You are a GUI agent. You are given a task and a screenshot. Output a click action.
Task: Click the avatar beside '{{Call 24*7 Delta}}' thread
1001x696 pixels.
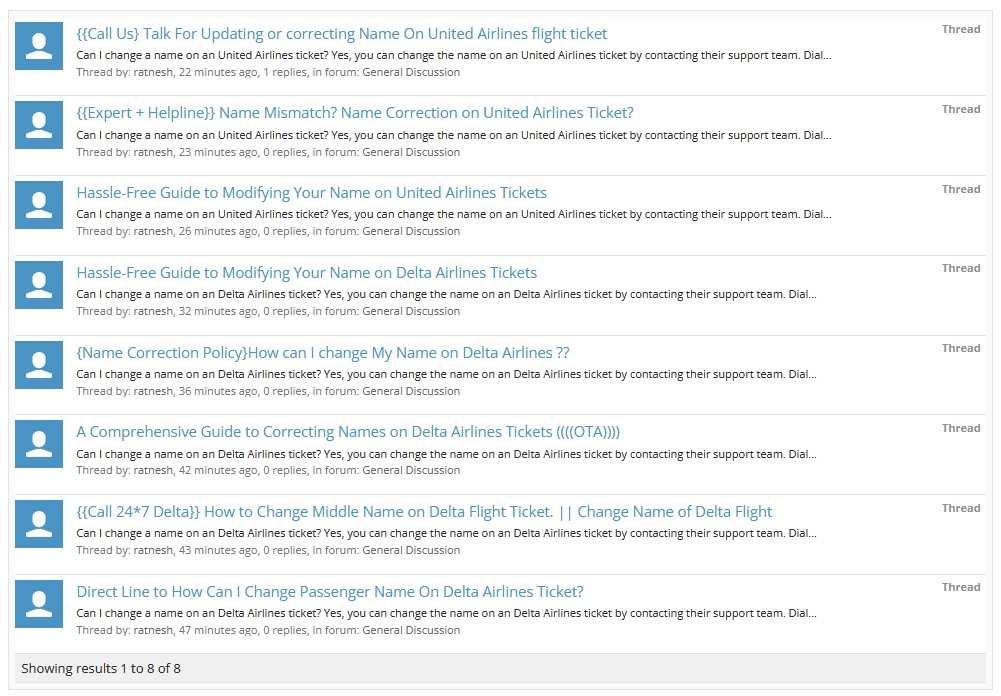click(39, 524)
